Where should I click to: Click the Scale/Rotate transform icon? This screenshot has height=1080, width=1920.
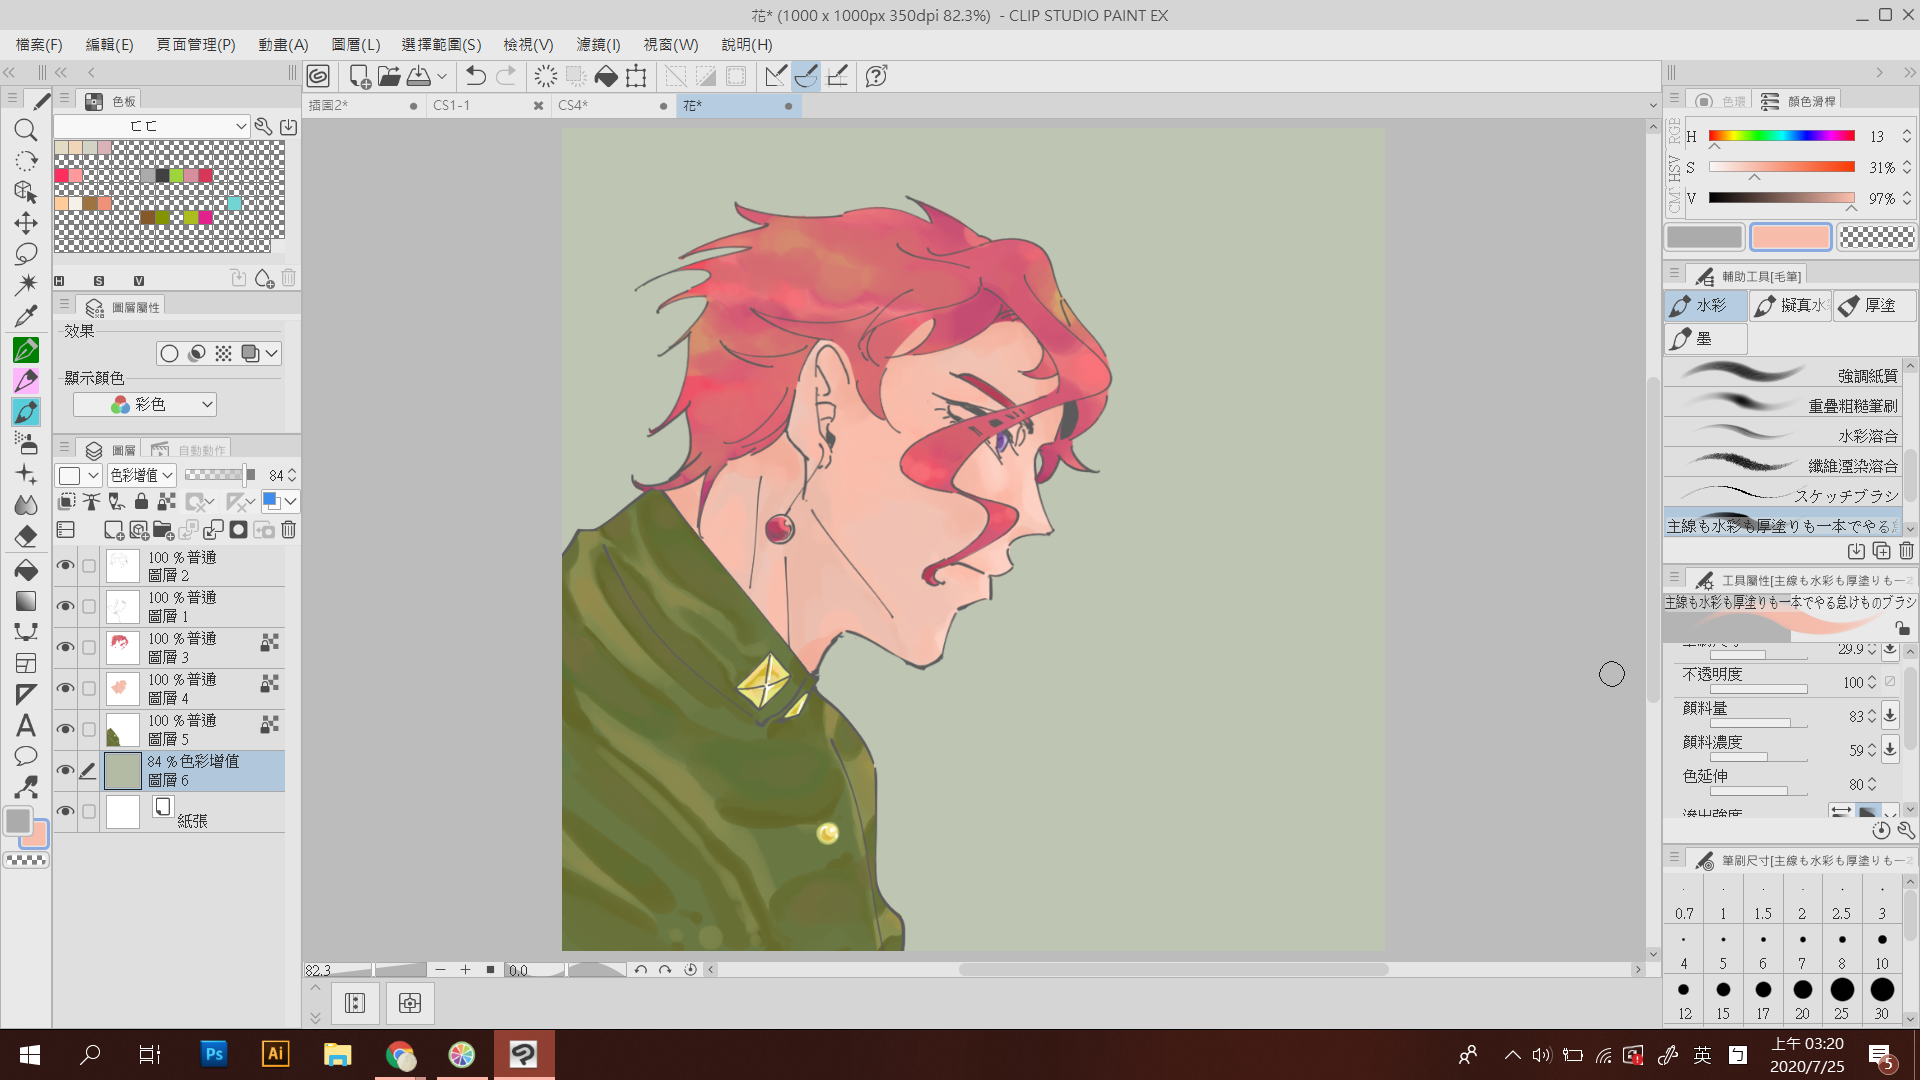click(636, 76)
